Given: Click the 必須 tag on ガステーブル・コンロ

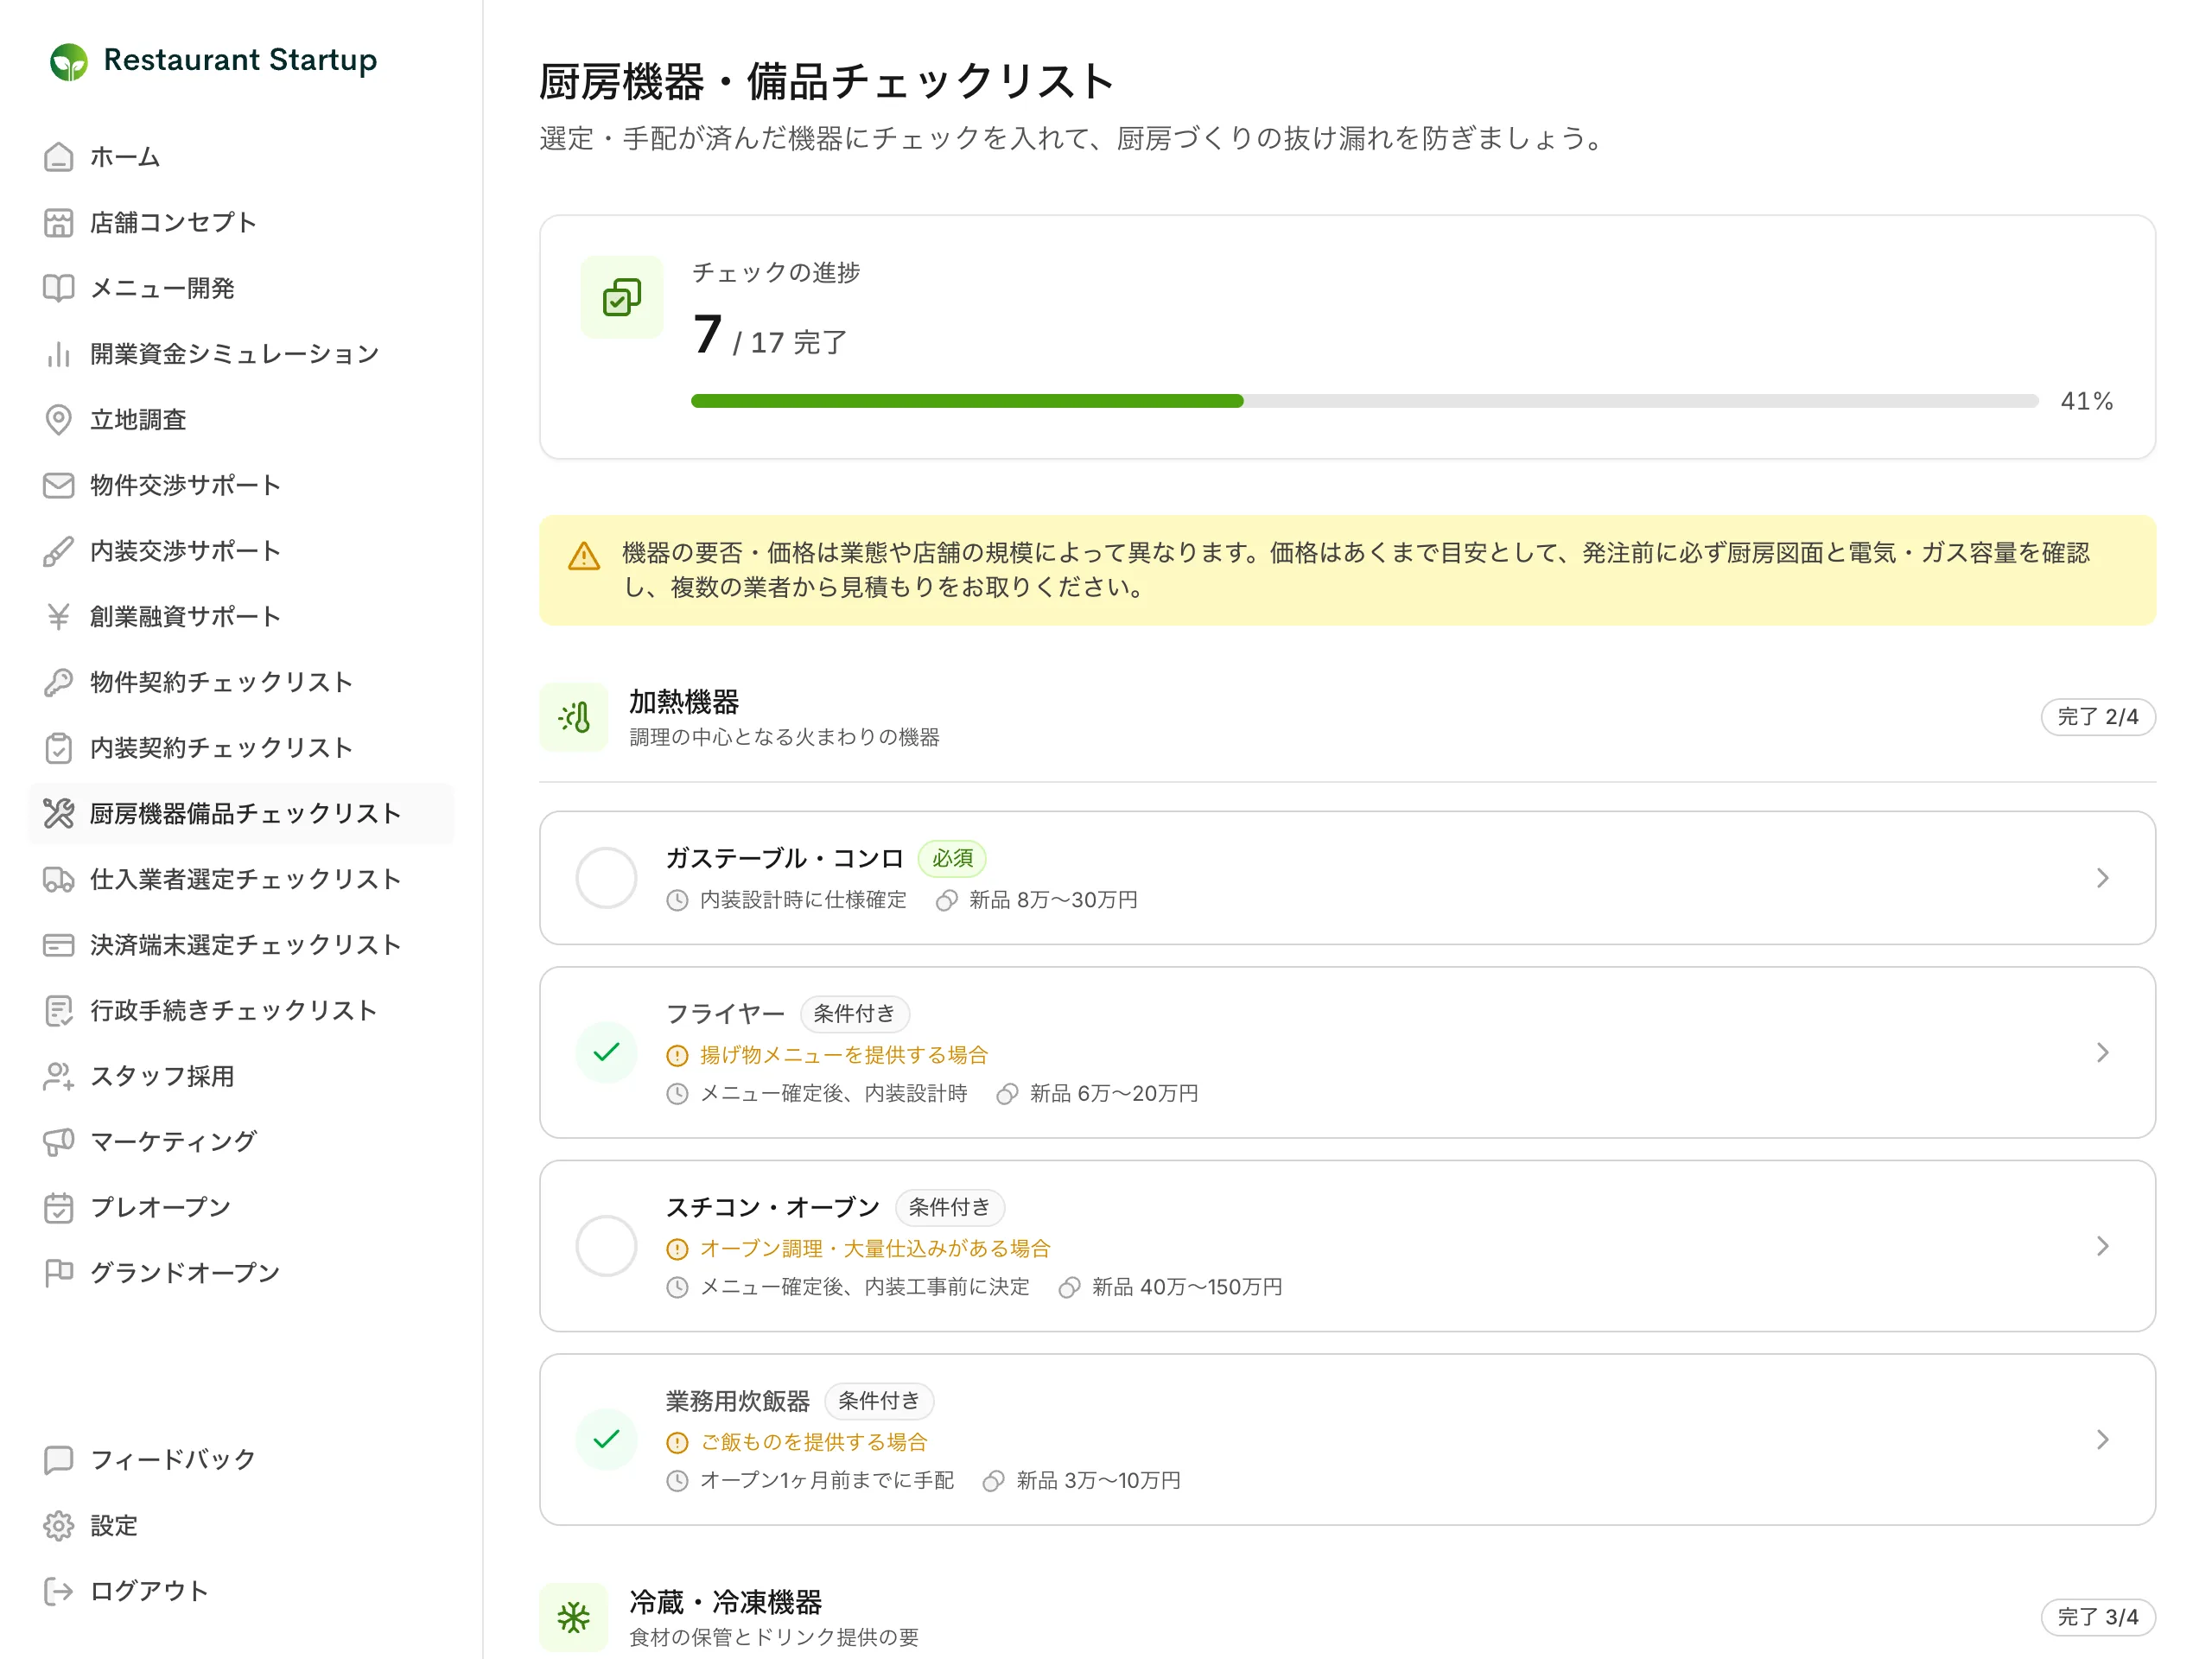Looking at the screenshot, I should click(952, 859).
